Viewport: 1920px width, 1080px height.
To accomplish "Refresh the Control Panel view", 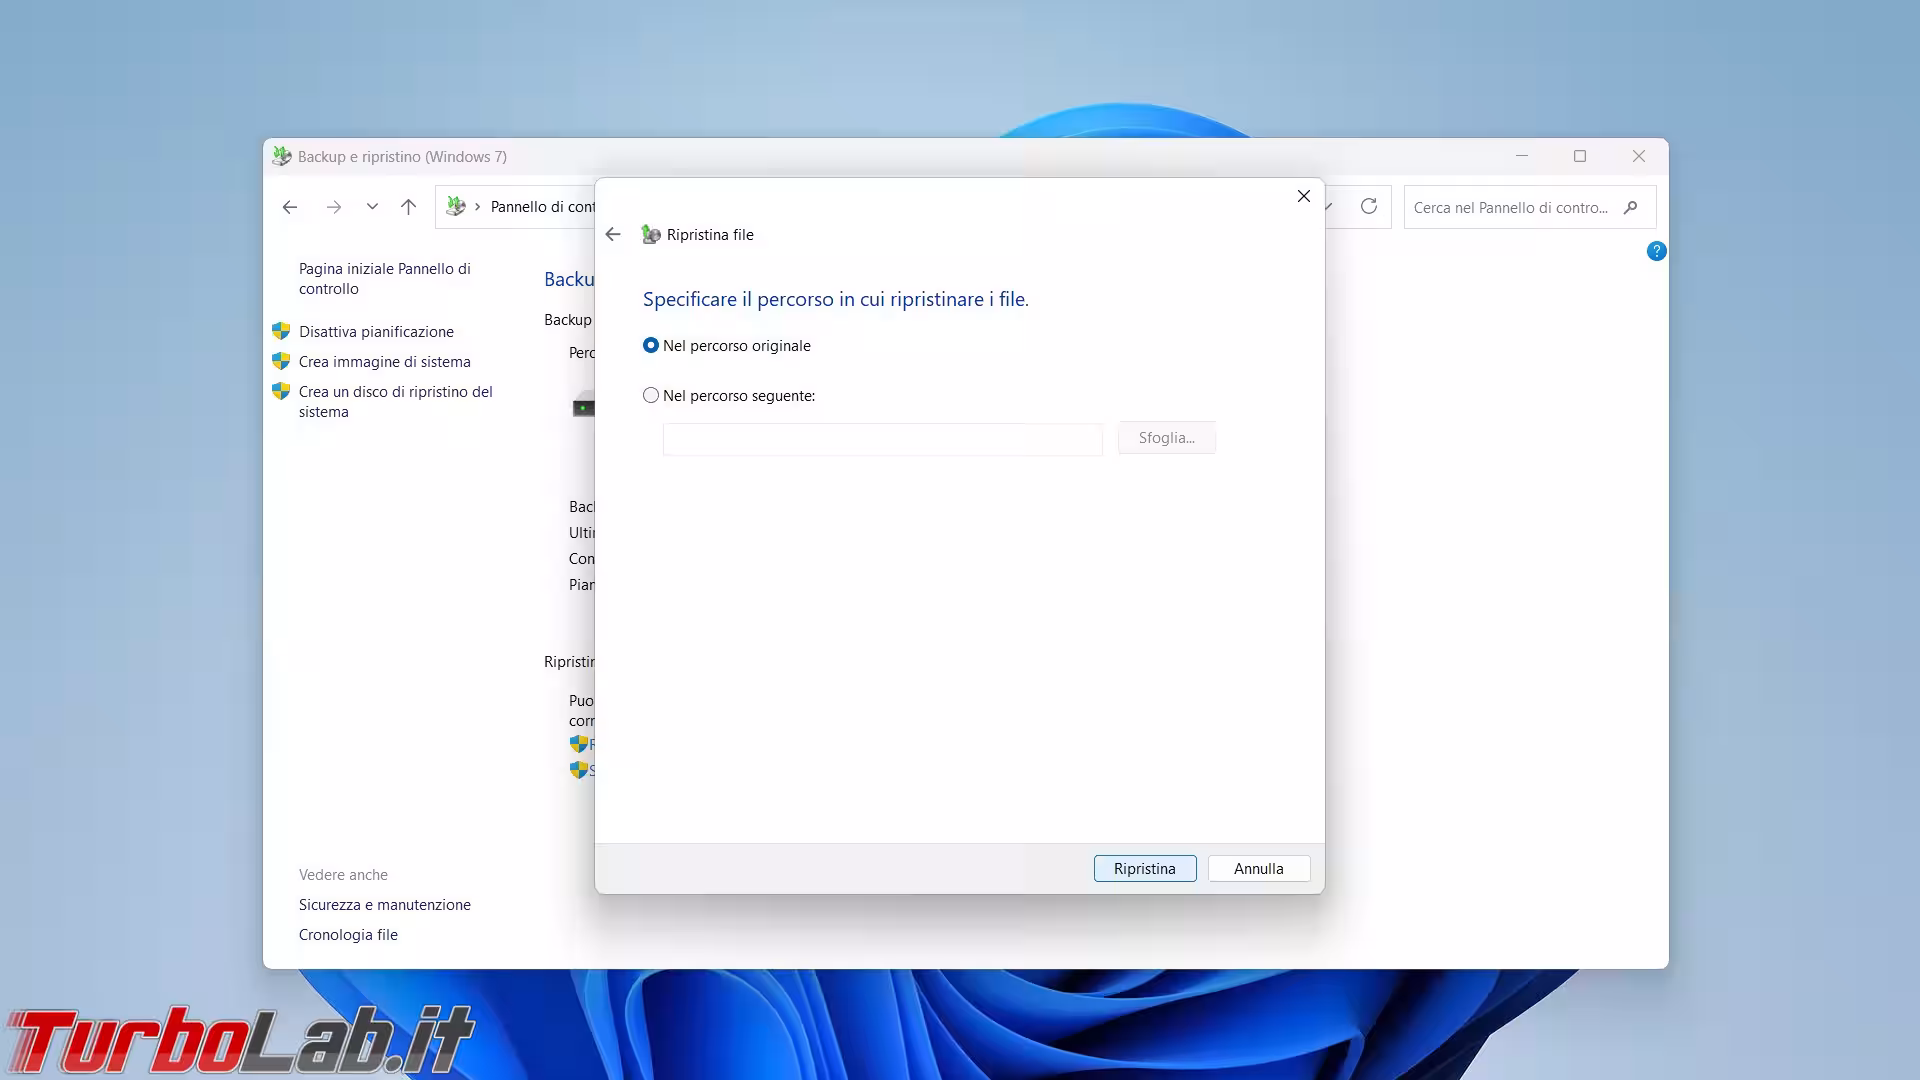I will pos(1369,206).
